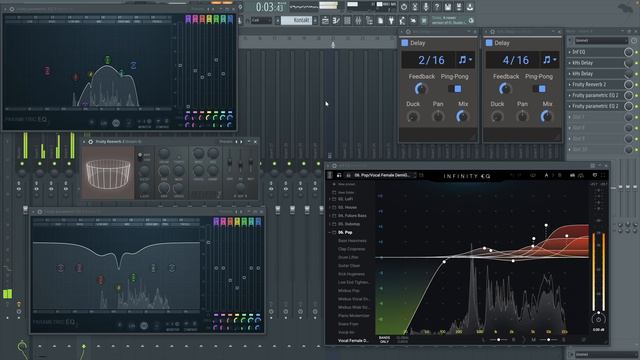Toggle Ping-Pong in the 4/16 Delay
640x360 pixels.
pos(539,89)
